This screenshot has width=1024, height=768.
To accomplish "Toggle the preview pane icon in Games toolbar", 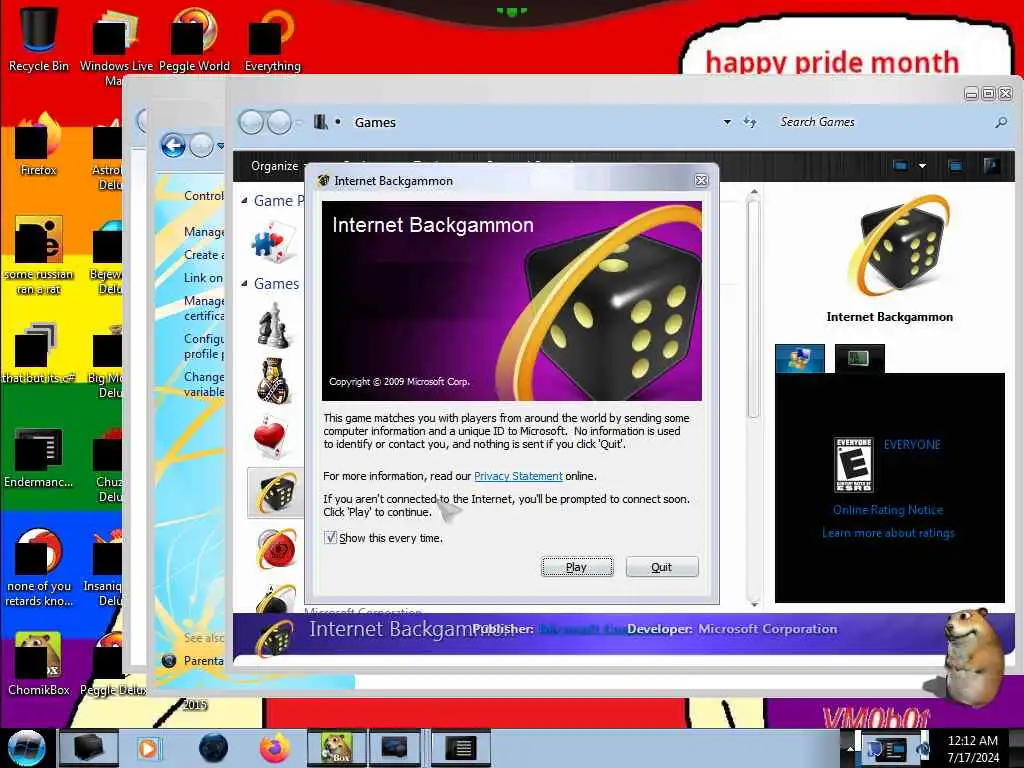I will pos(955,166).
